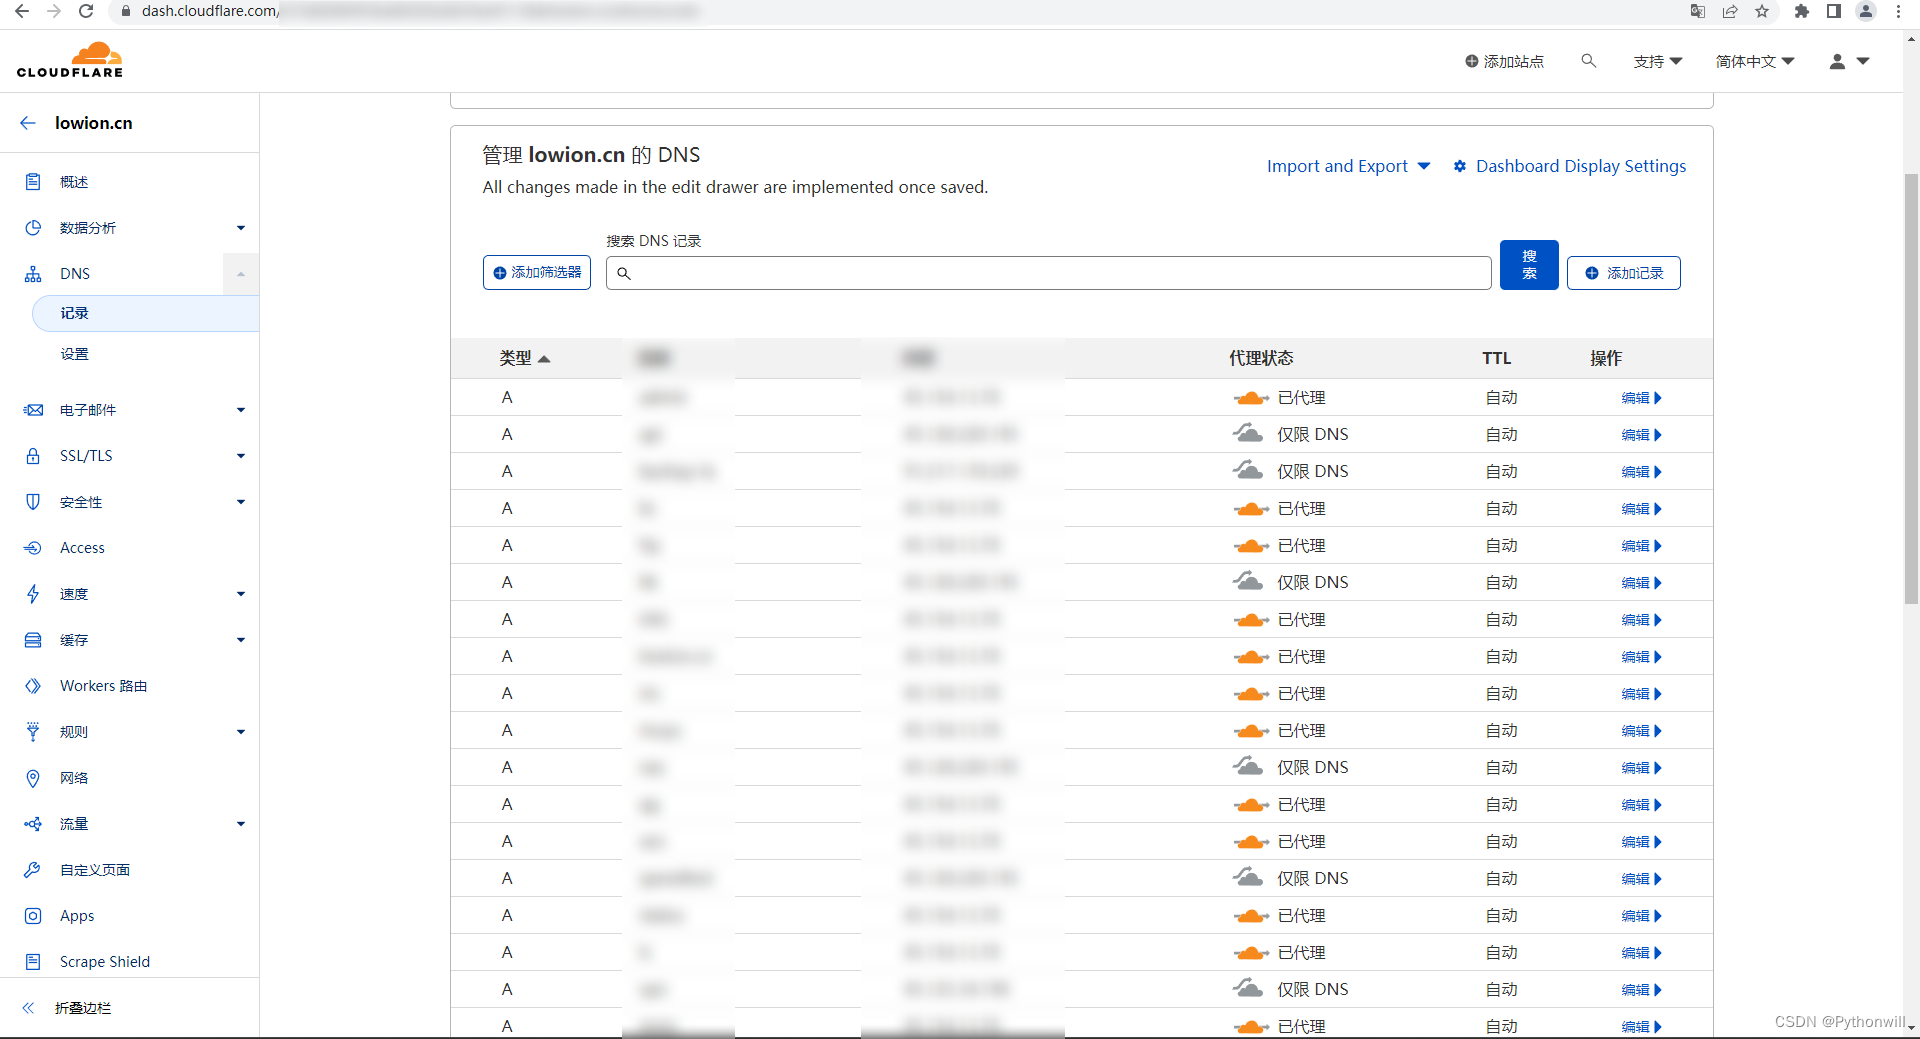
Task: Expand the SSL/TLS submenu arrow
Action: click(241, 456)
